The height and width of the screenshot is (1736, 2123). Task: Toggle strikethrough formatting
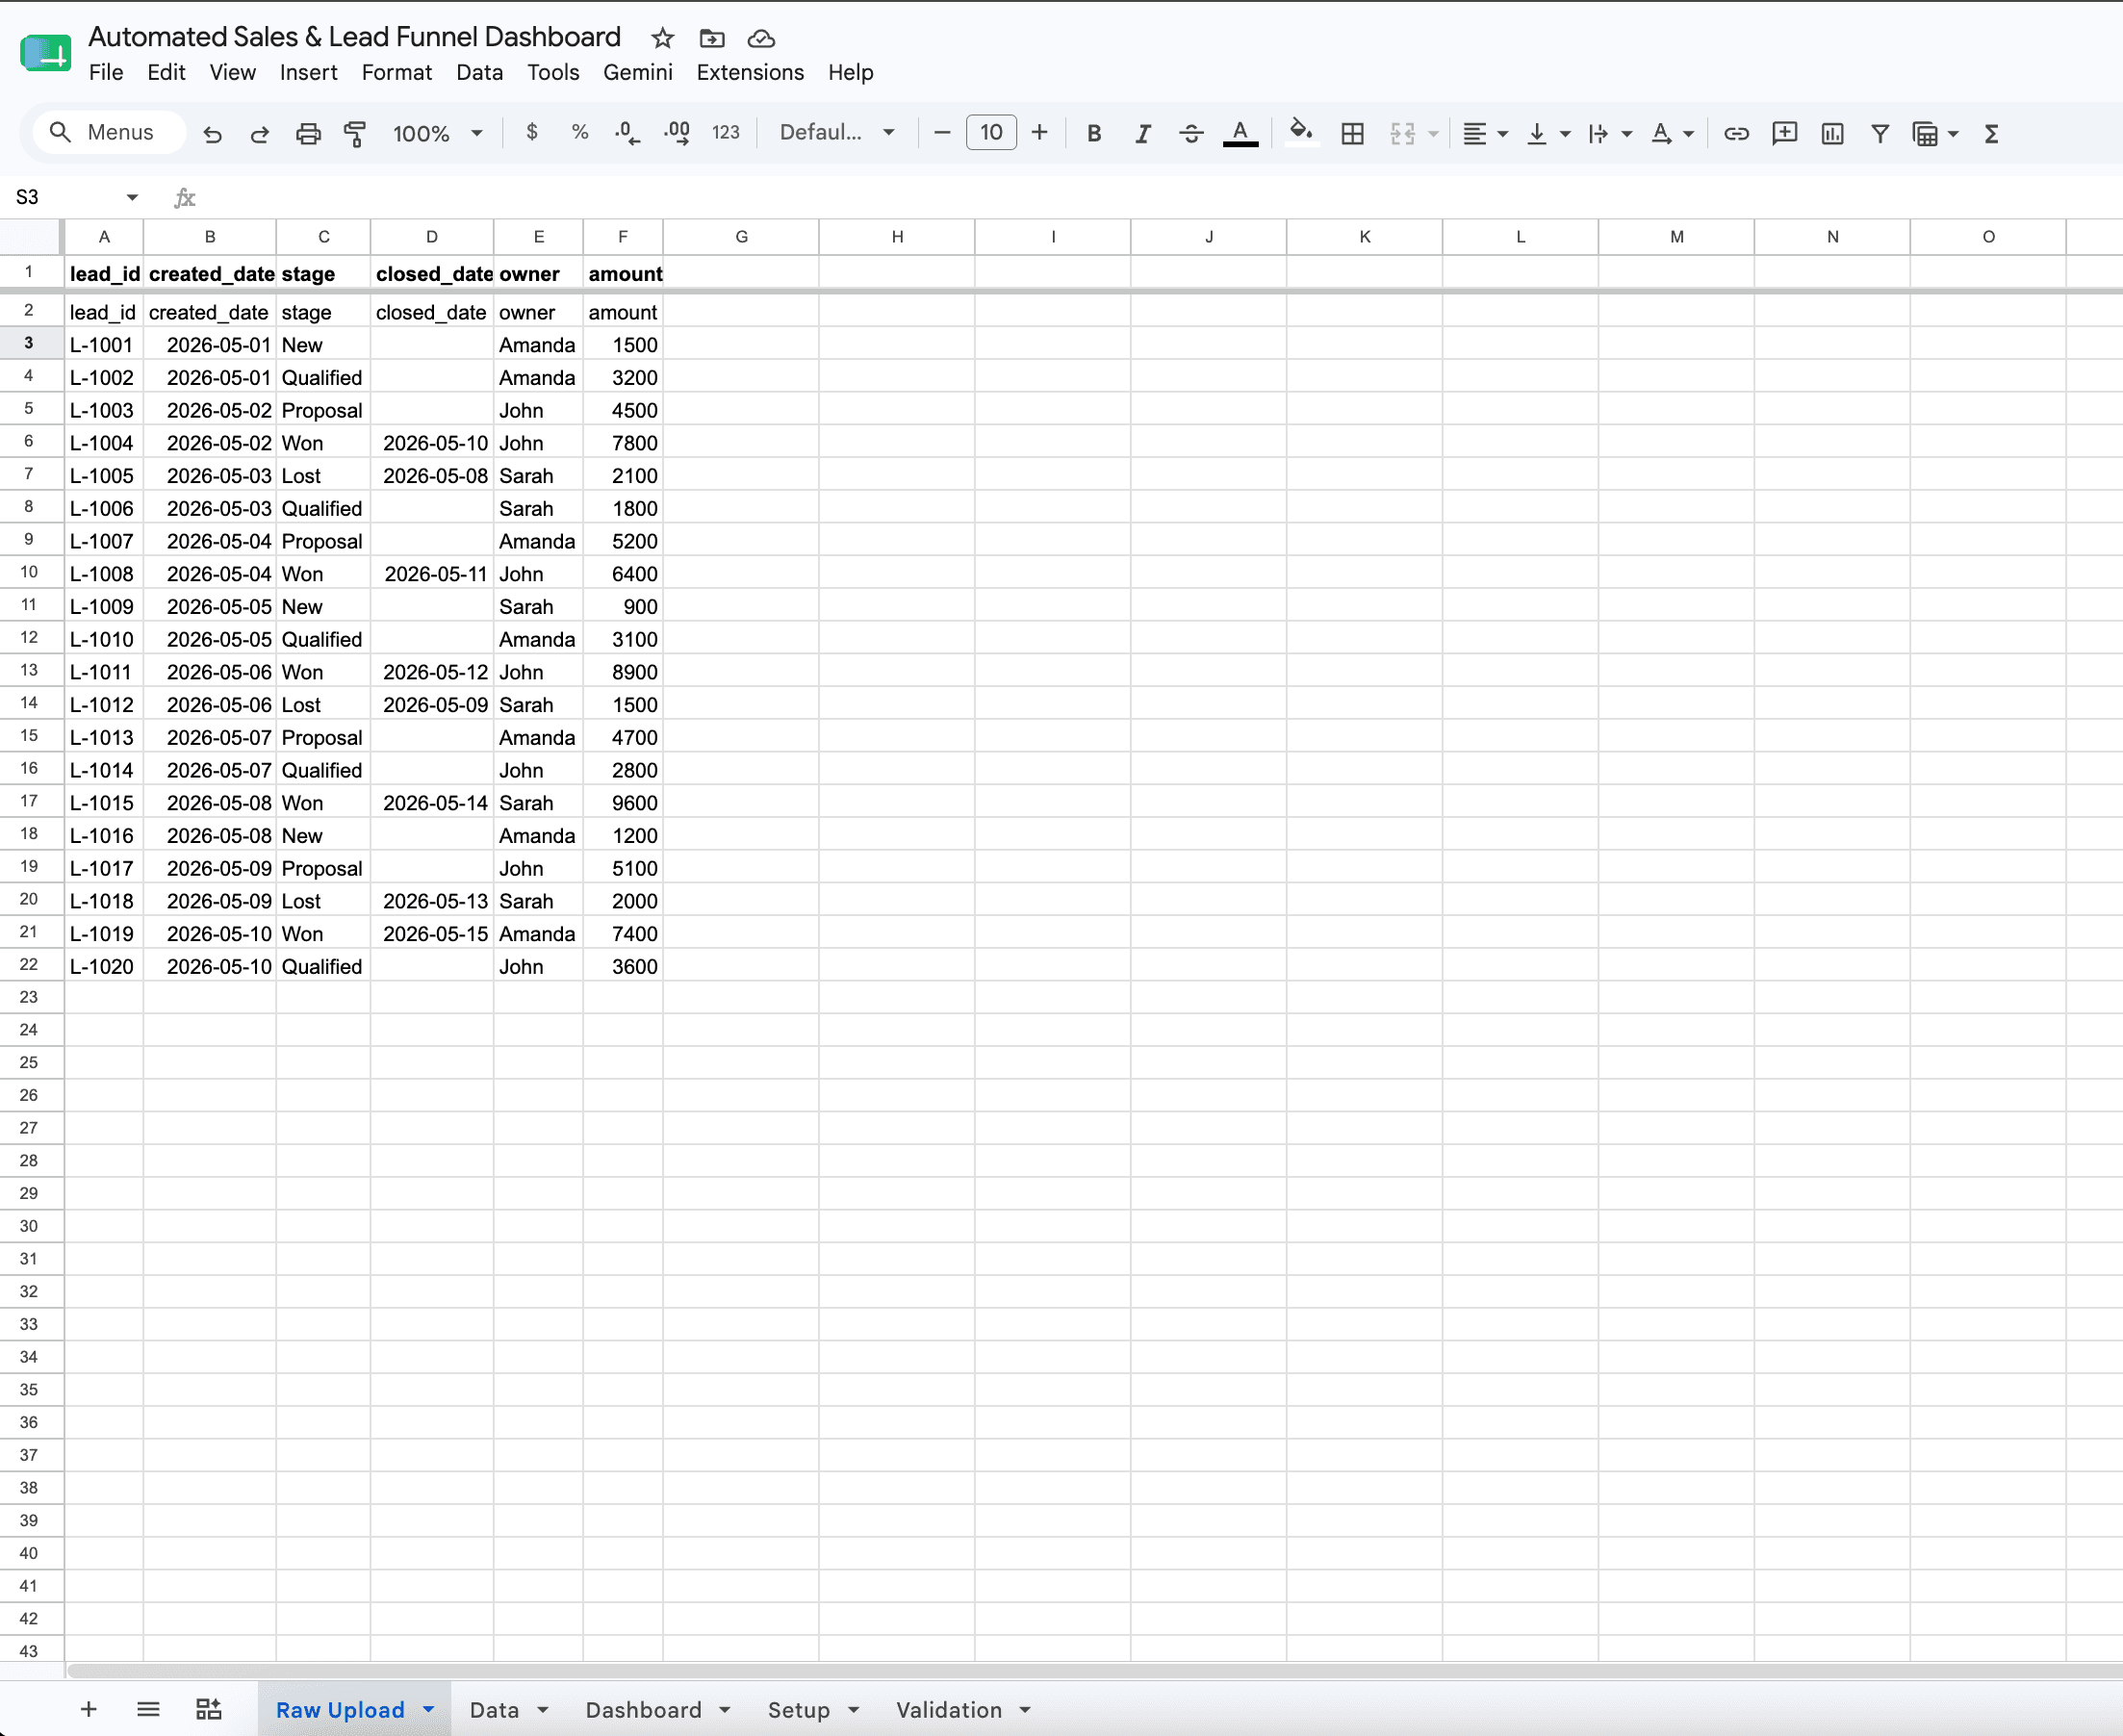[1191, 133]
